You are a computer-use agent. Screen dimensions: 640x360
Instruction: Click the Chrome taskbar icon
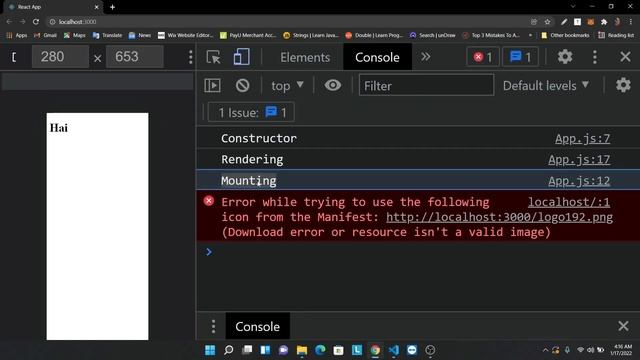[x=375, y=350]
